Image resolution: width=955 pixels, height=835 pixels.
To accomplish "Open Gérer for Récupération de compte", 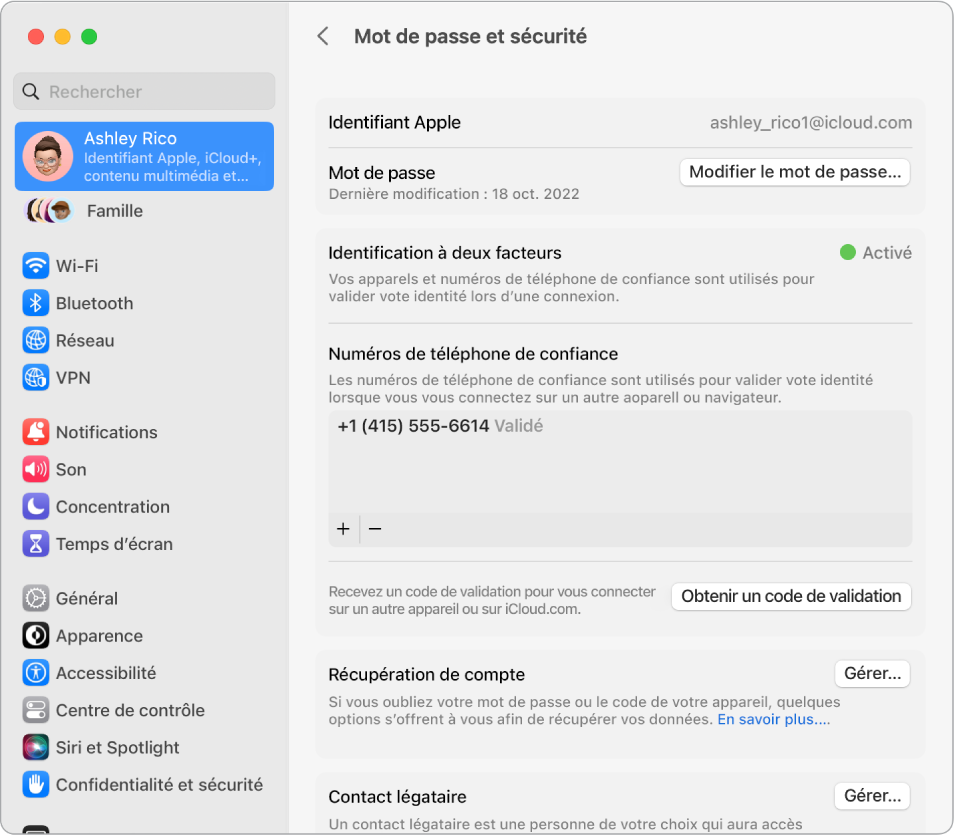I will [x=871, y=673].
